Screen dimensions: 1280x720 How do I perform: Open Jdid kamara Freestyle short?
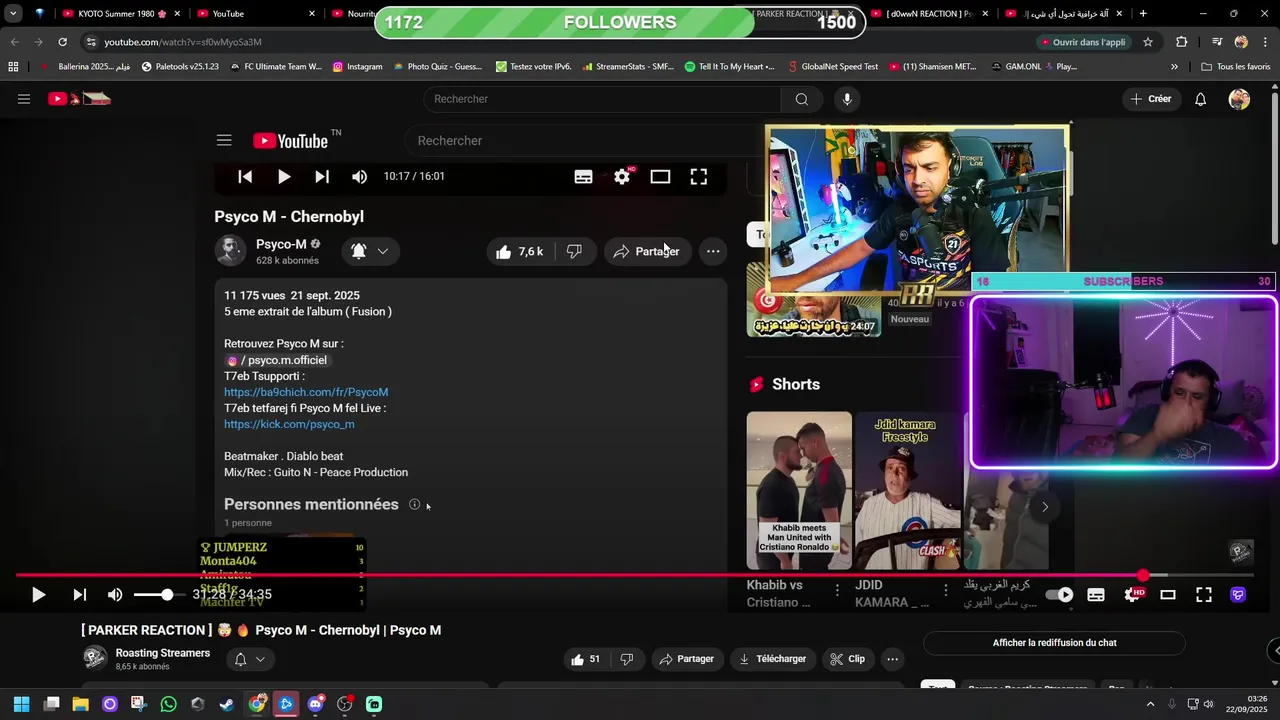click(x=908, y=490)
